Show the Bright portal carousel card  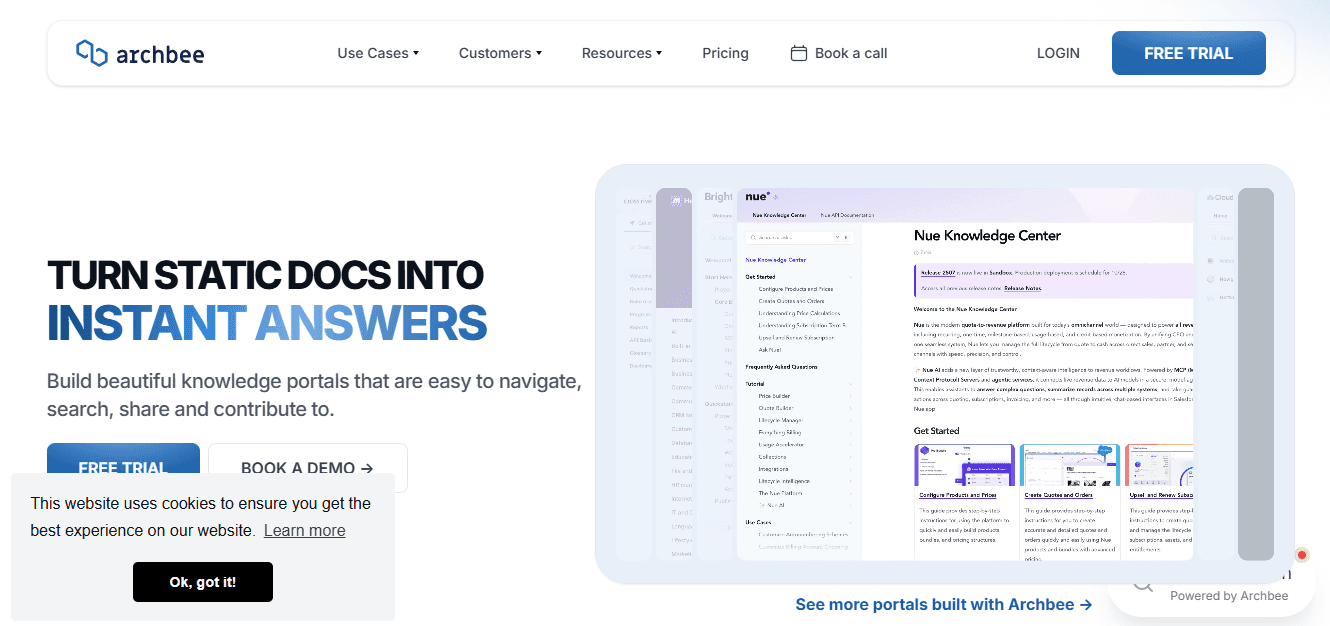718,375
